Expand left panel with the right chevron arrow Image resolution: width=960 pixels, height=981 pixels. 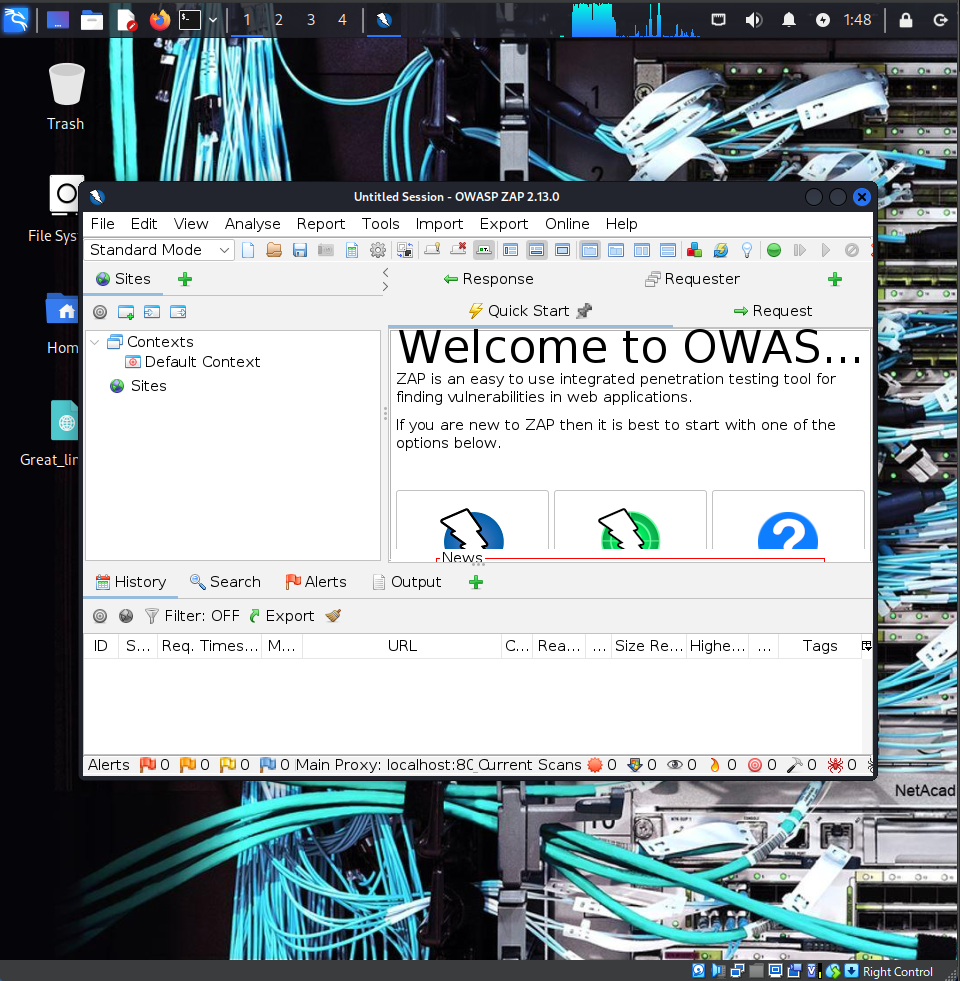(386, 287)
